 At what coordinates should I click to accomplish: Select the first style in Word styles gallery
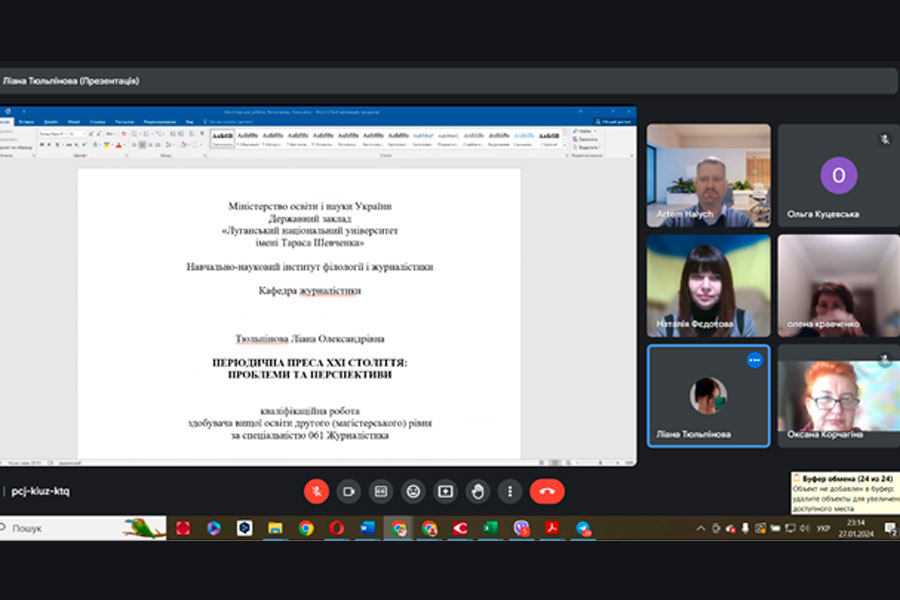(223, 138)
